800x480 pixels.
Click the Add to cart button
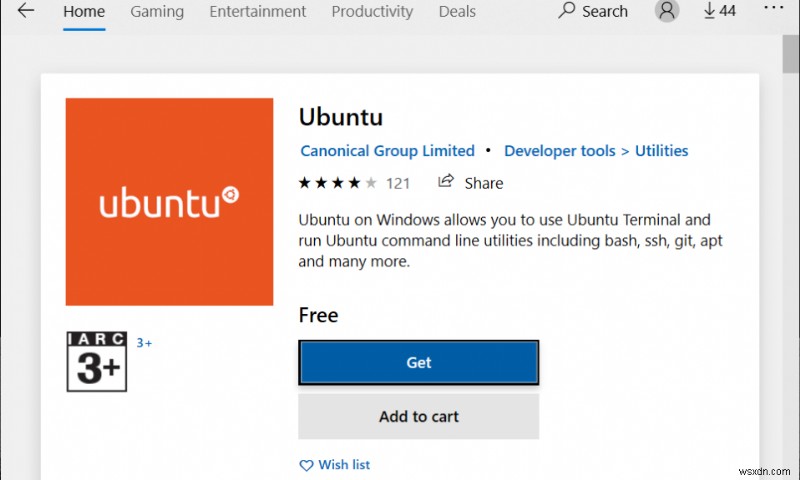418,416
